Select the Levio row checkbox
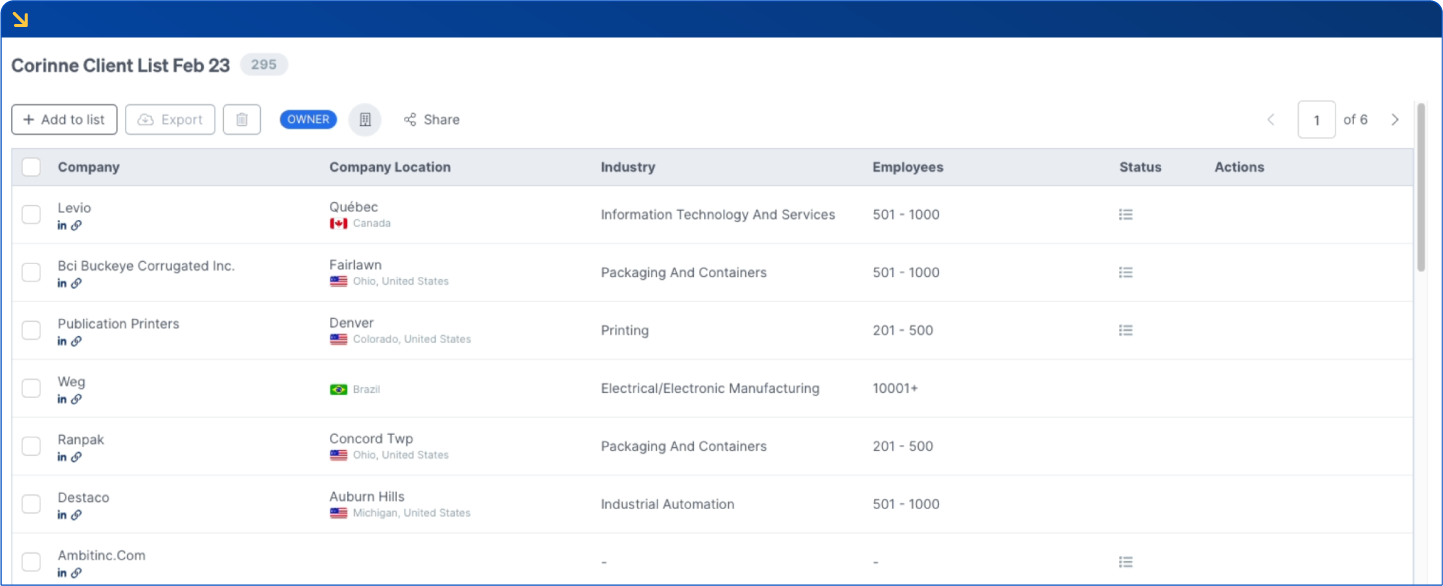Screen dimensions: 1443x586 (x=31, y=214)
